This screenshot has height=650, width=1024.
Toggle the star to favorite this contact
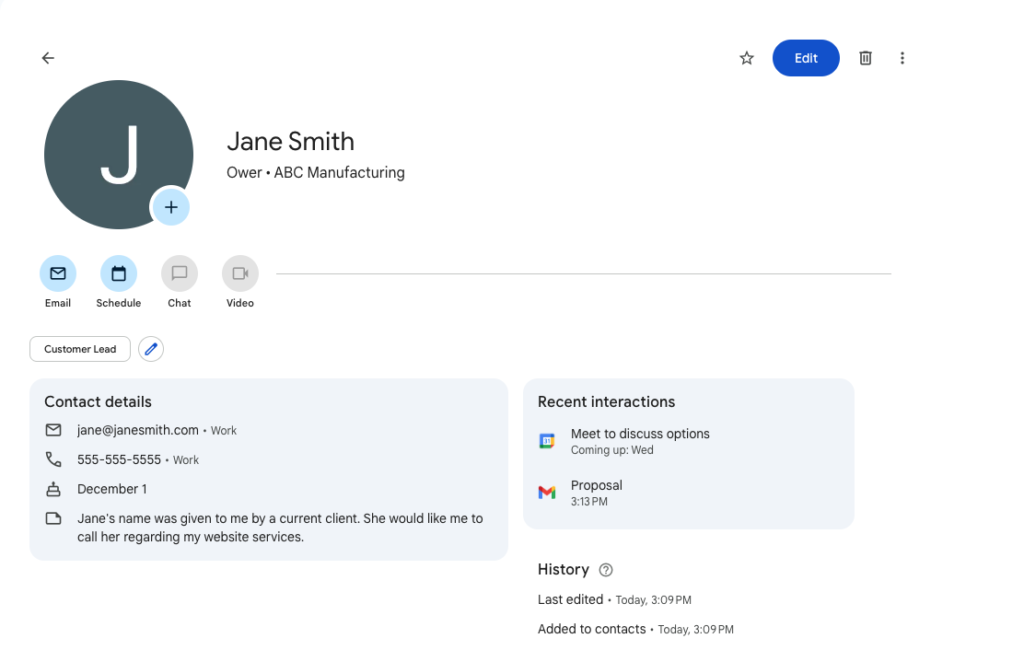[x=745, y=57]
